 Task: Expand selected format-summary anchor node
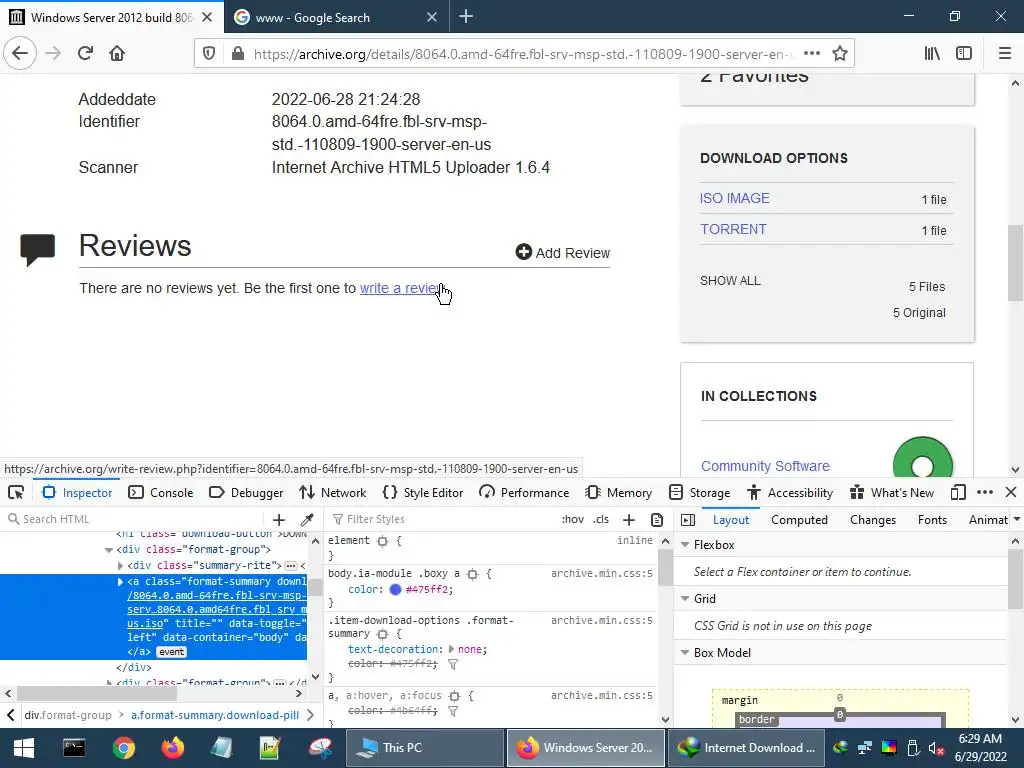120,581
